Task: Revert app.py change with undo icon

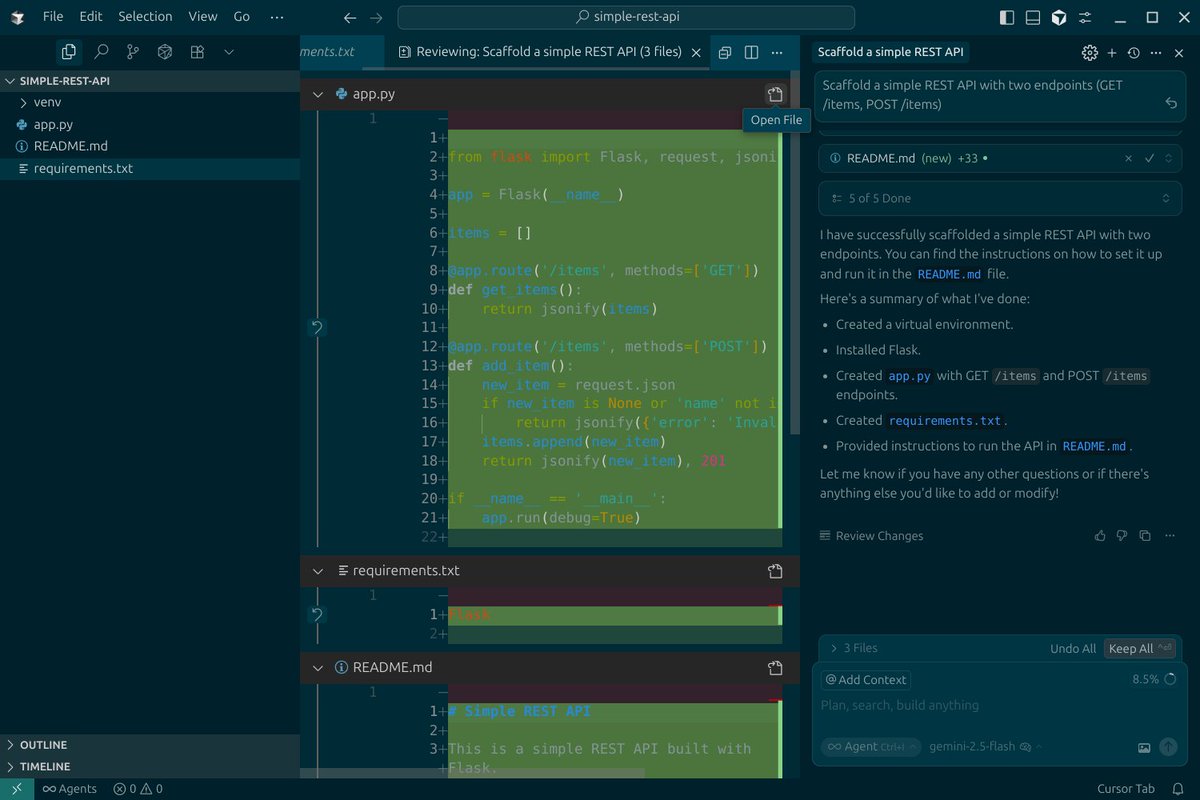Action: 317,327
